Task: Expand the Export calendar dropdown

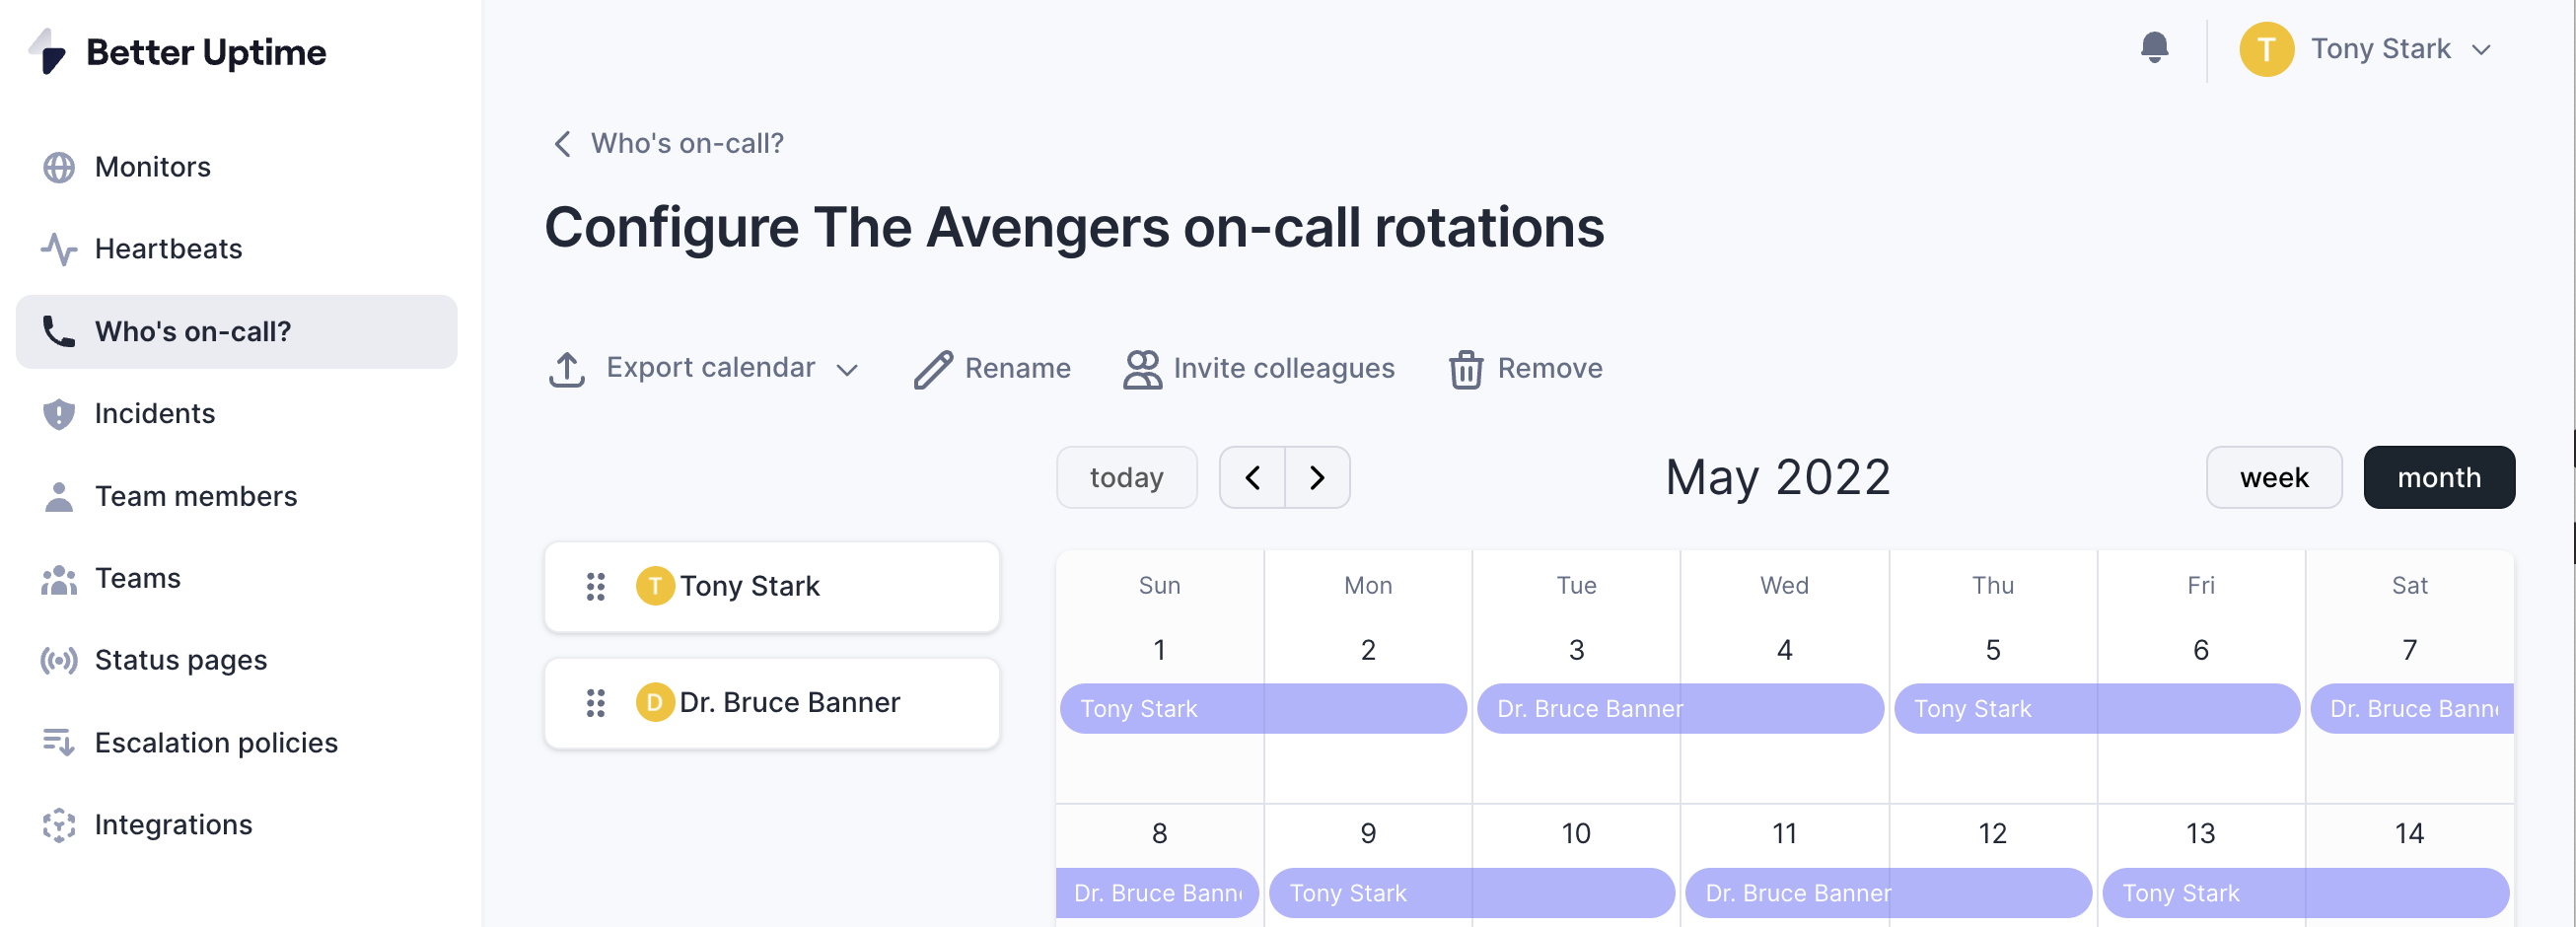Action: [x=846, y=370]
